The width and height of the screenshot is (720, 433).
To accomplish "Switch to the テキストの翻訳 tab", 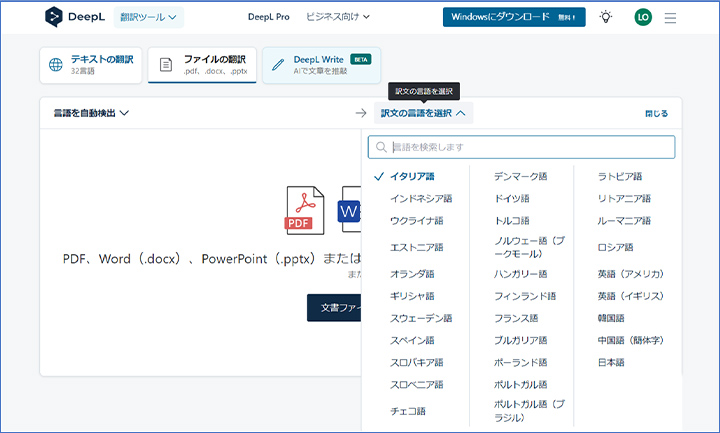I will click(x=91, y=65).
